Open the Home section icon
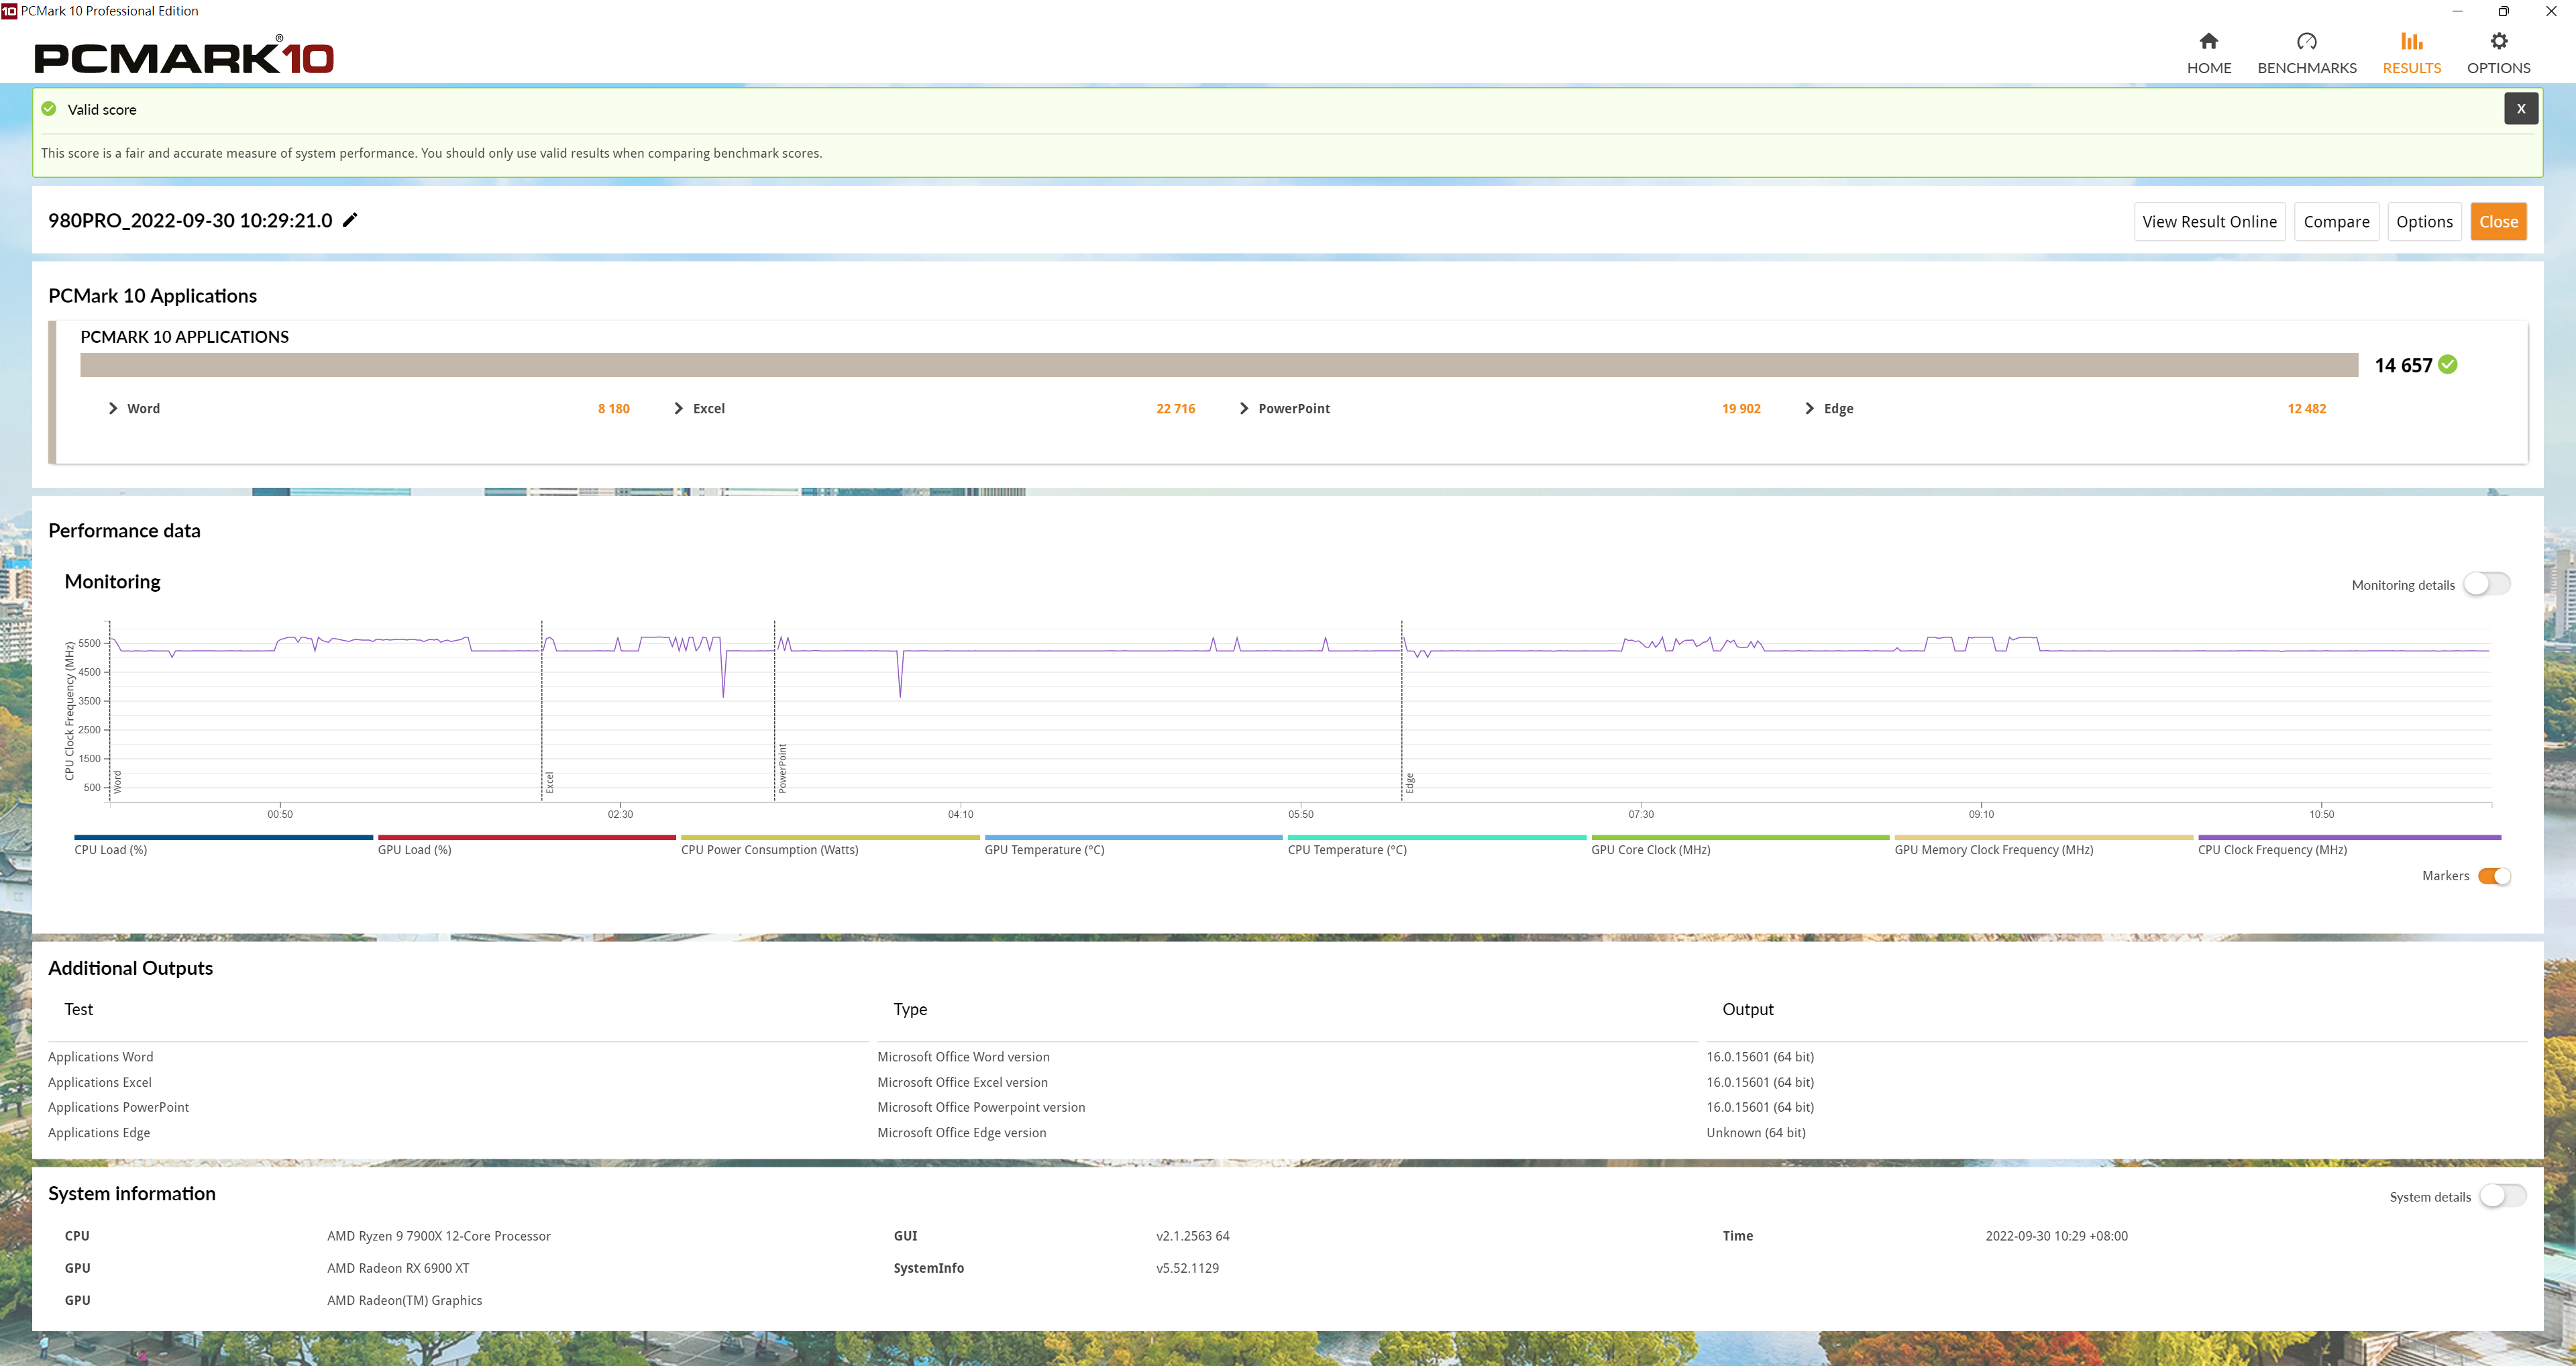The height and width of the screenshot is (1366, 2576). coord(2208,41)
